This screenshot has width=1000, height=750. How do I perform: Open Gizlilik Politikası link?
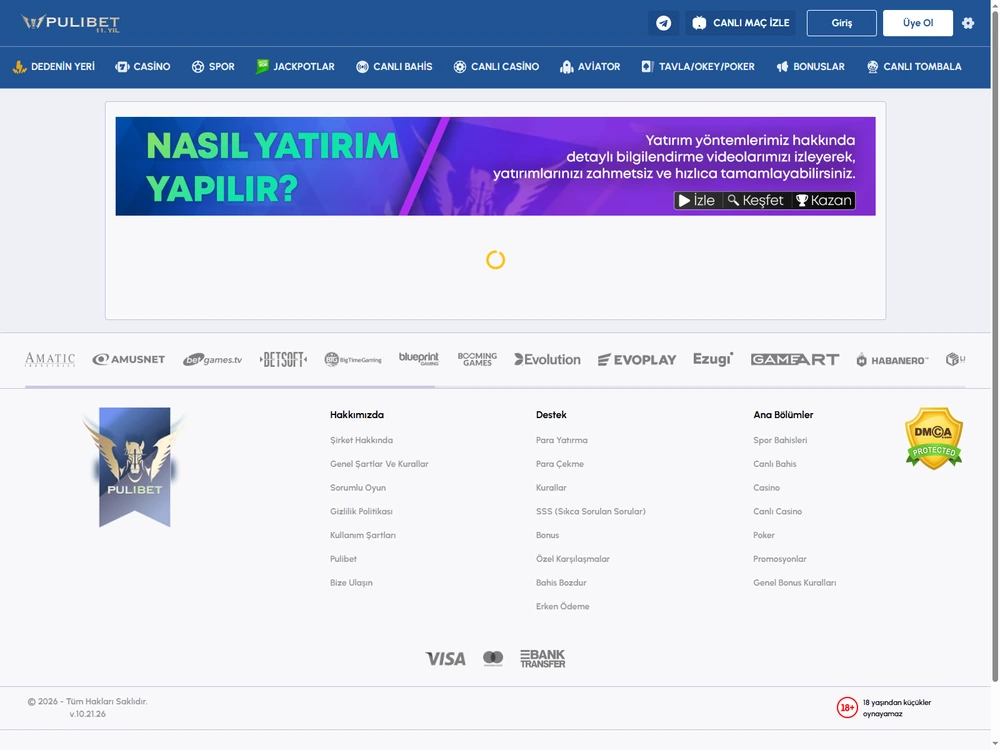(x=361, y=511)
